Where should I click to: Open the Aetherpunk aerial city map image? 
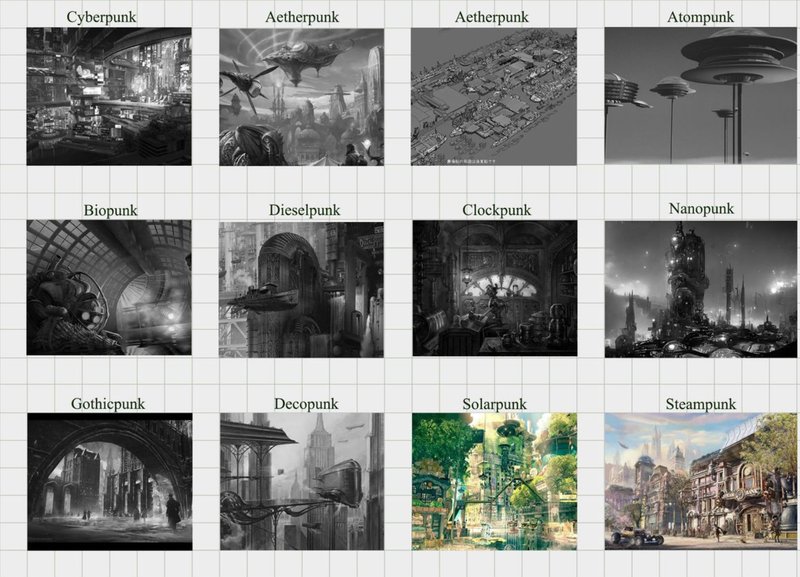(x=494, y=96)
